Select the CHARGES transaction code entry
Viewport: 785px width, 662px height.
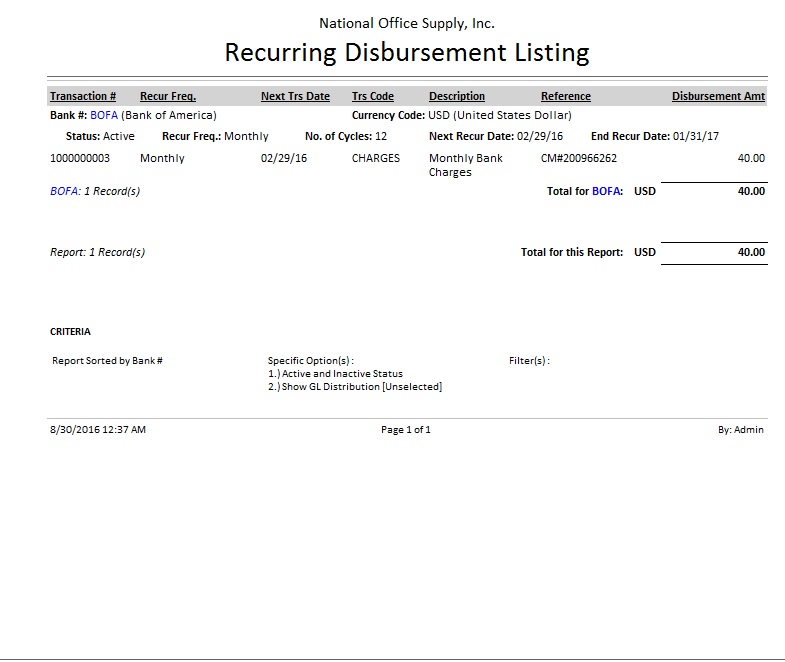376,158
